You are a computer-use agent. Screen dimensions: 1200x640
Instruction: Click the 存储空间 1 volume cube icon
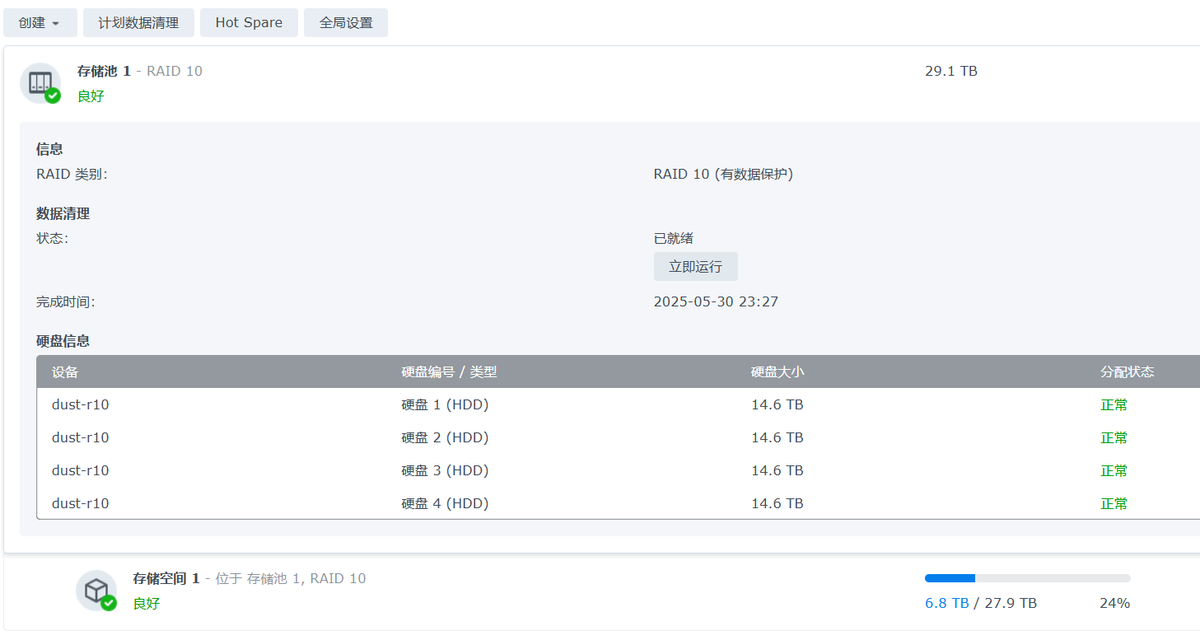97,590
